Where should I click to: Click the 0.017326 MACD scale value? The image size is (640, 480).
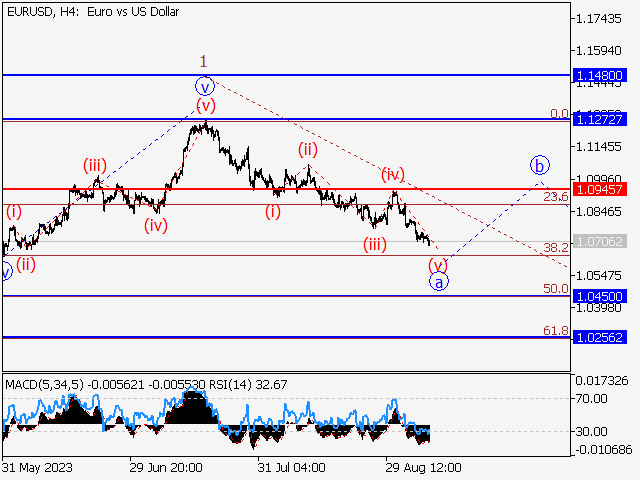602,381
